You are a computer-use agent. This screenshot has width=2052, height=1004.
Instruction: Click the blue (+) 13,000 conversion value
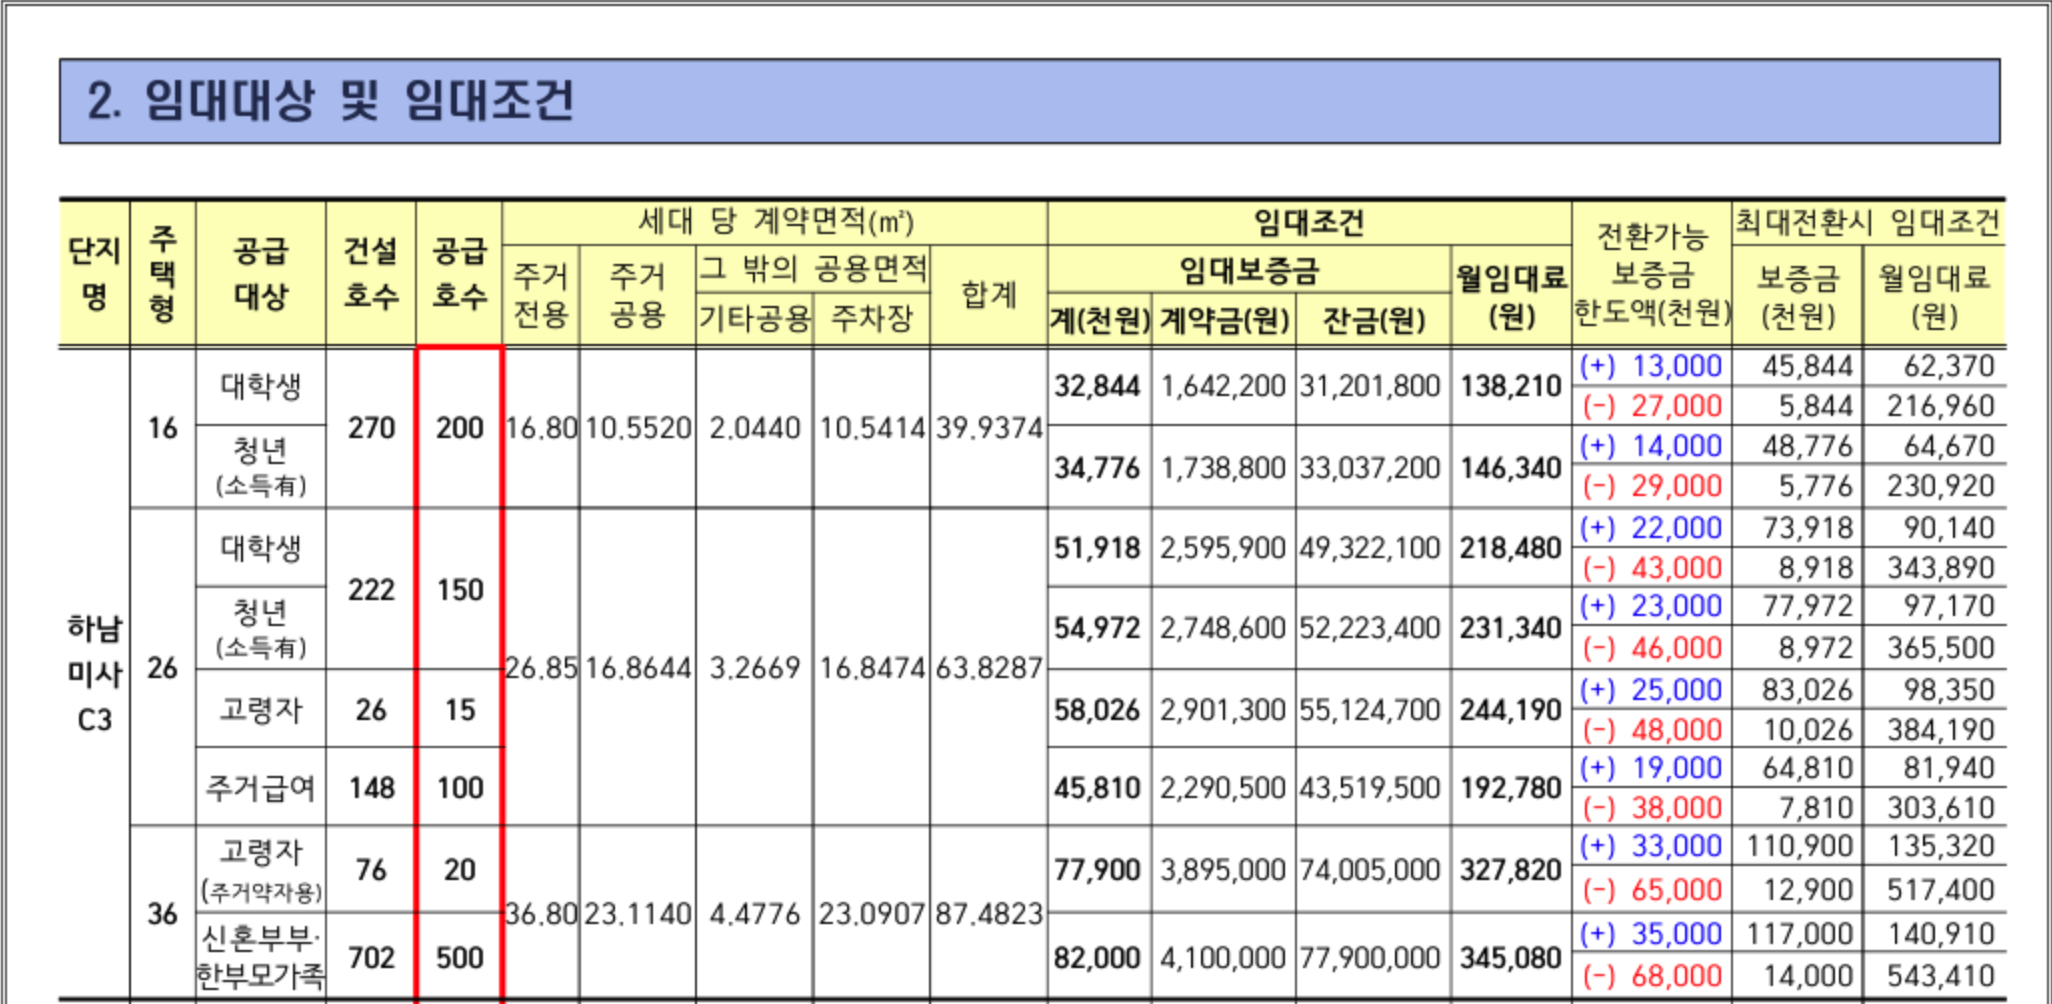pos(1651,367)
